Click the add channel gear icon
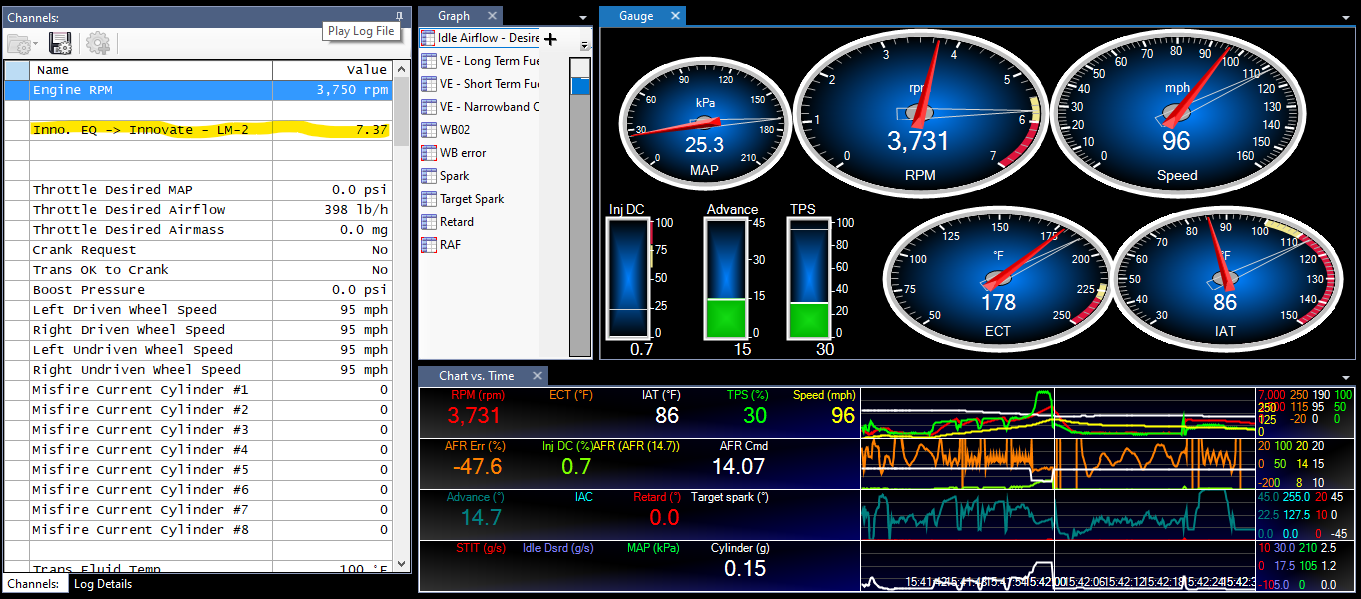This screenshot has height=599, width=1361. pos(97,43)
